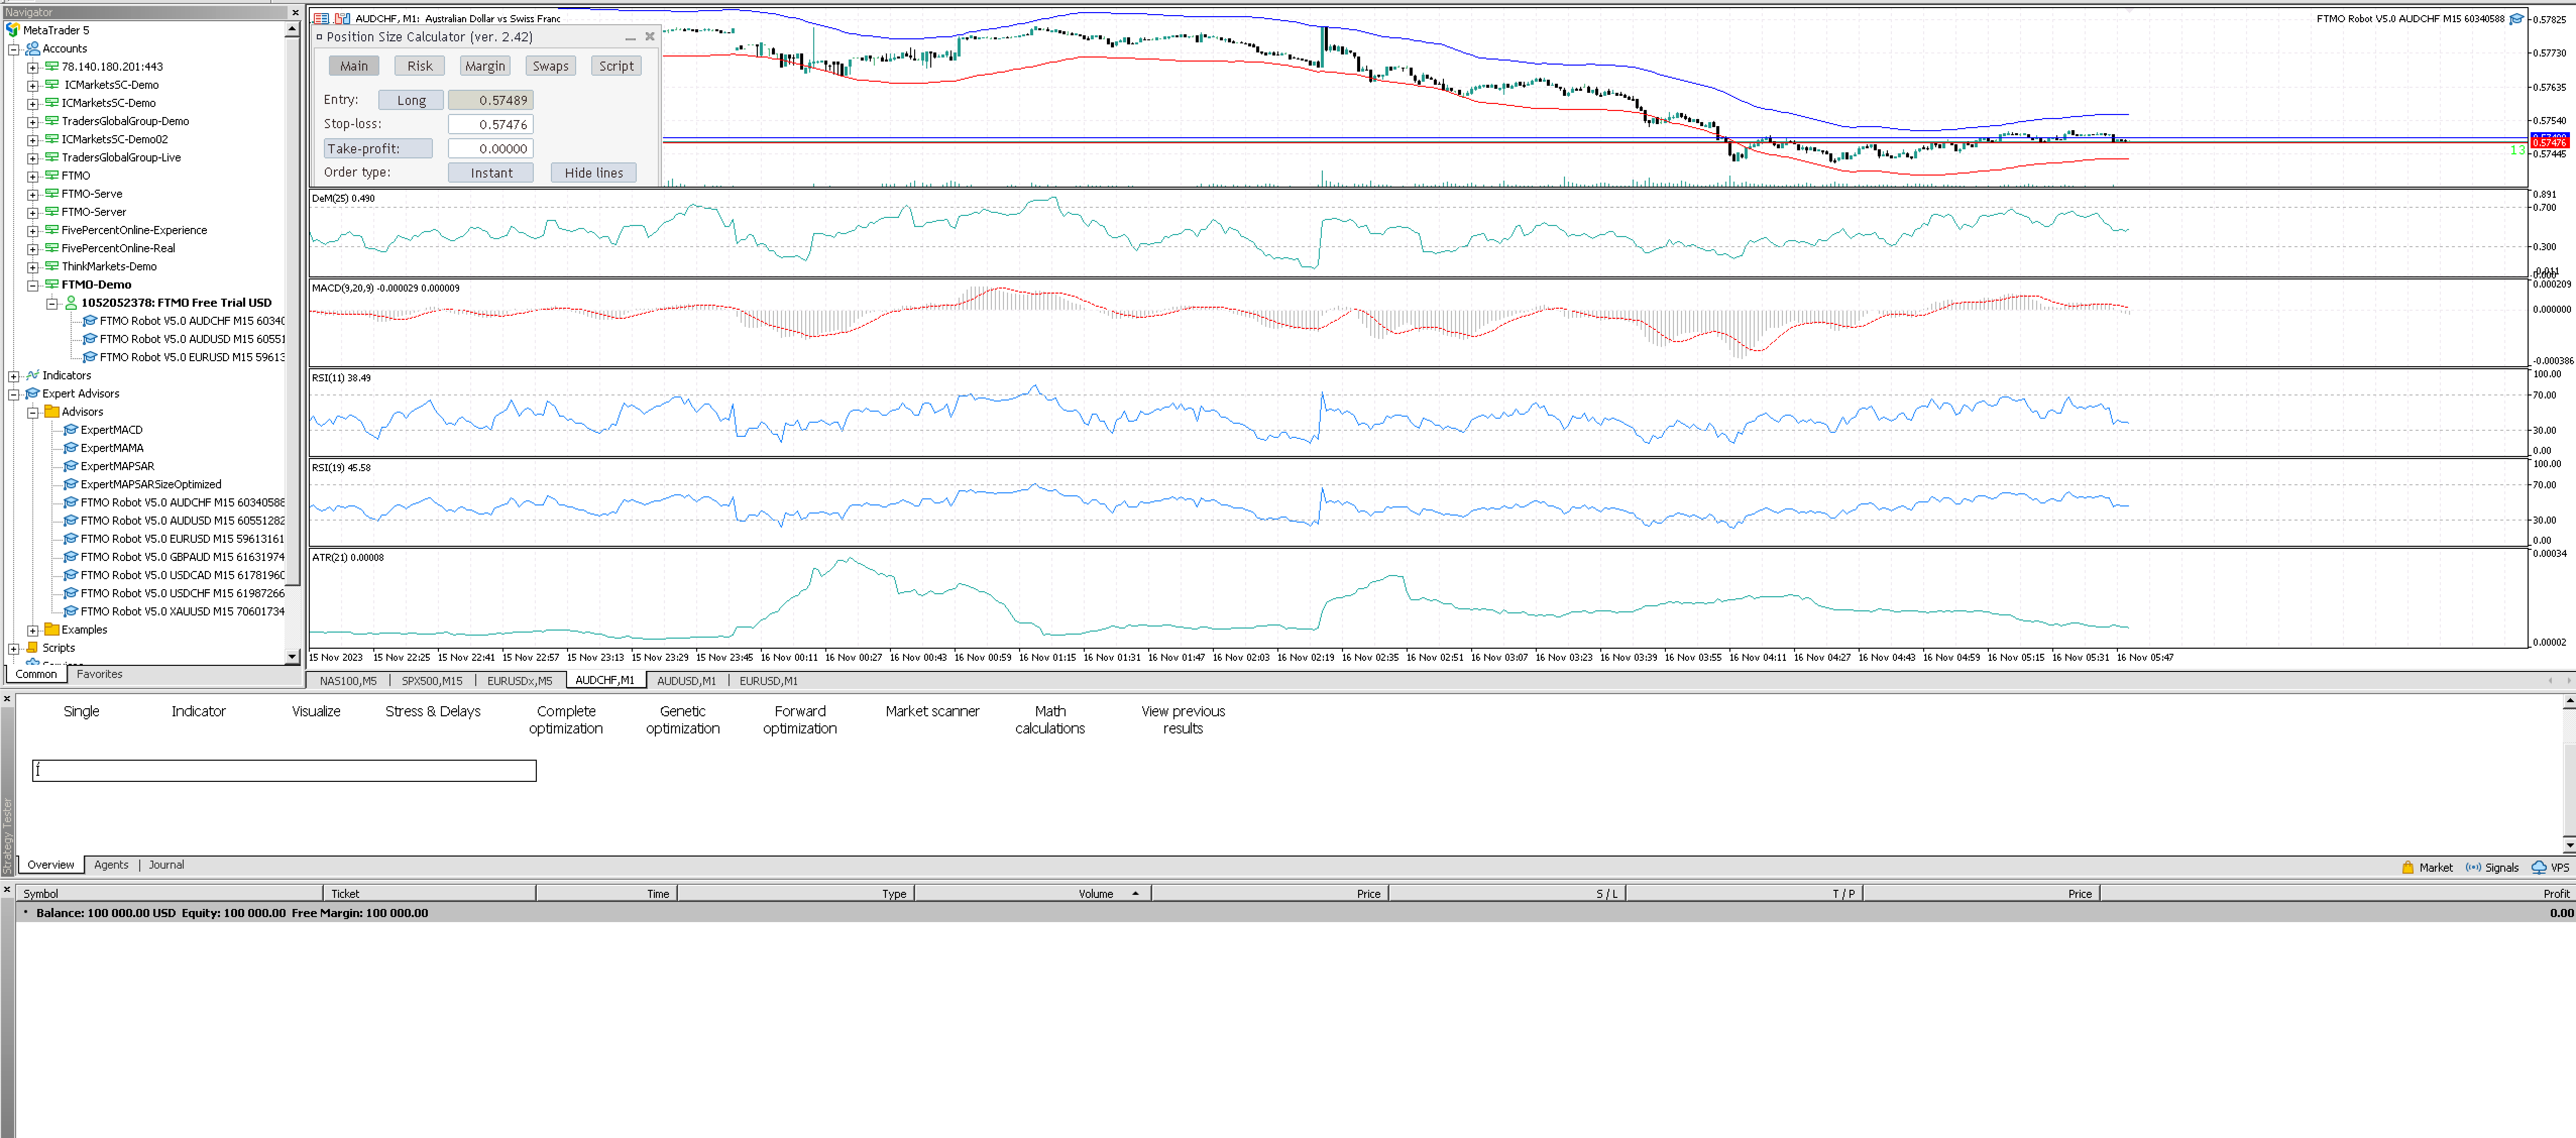Image resolution: width=2576 pixels, height=1138 pixels.
Task: Click the expert advisor hat icon at chart top-right
Action: (x=2517, y=18)
